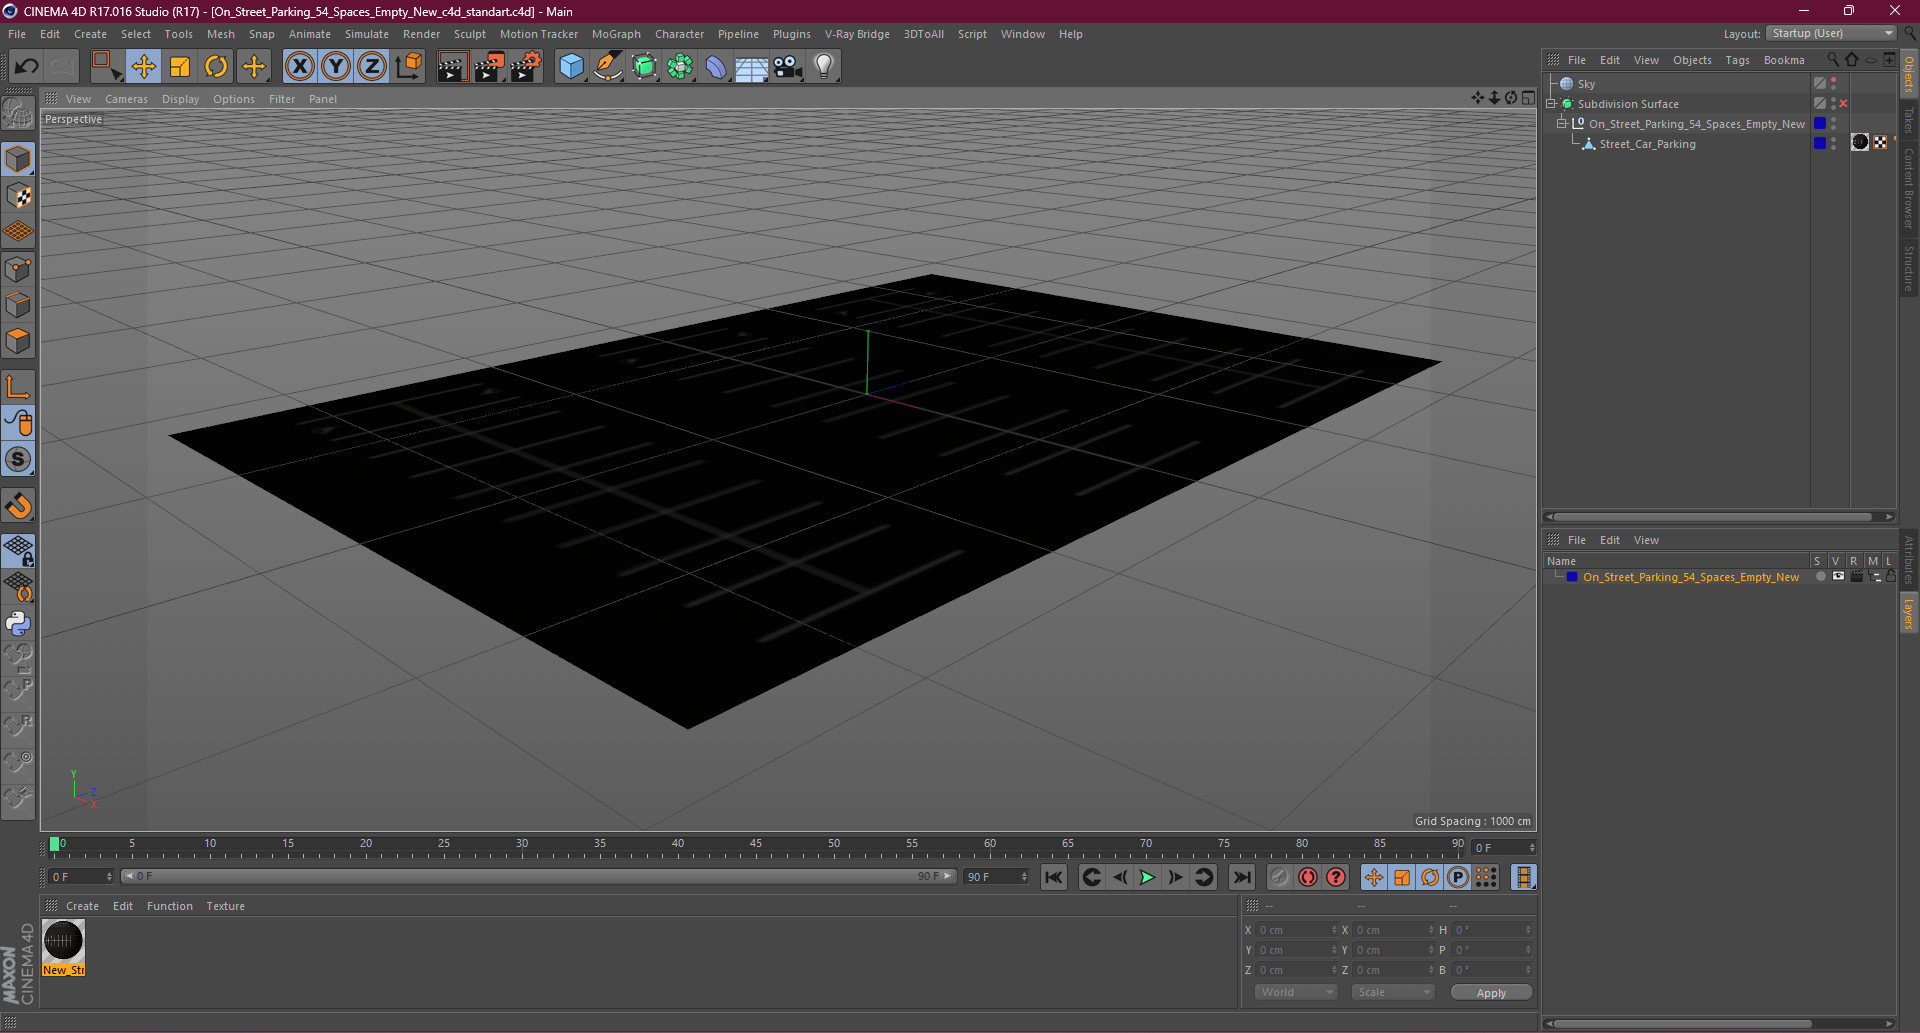Collapse Subdivision Surface tree node

(1551, 104)
